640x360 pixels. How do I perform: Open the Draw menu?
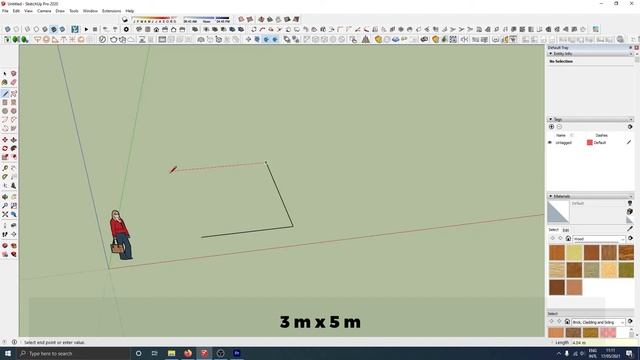point(60,11)
